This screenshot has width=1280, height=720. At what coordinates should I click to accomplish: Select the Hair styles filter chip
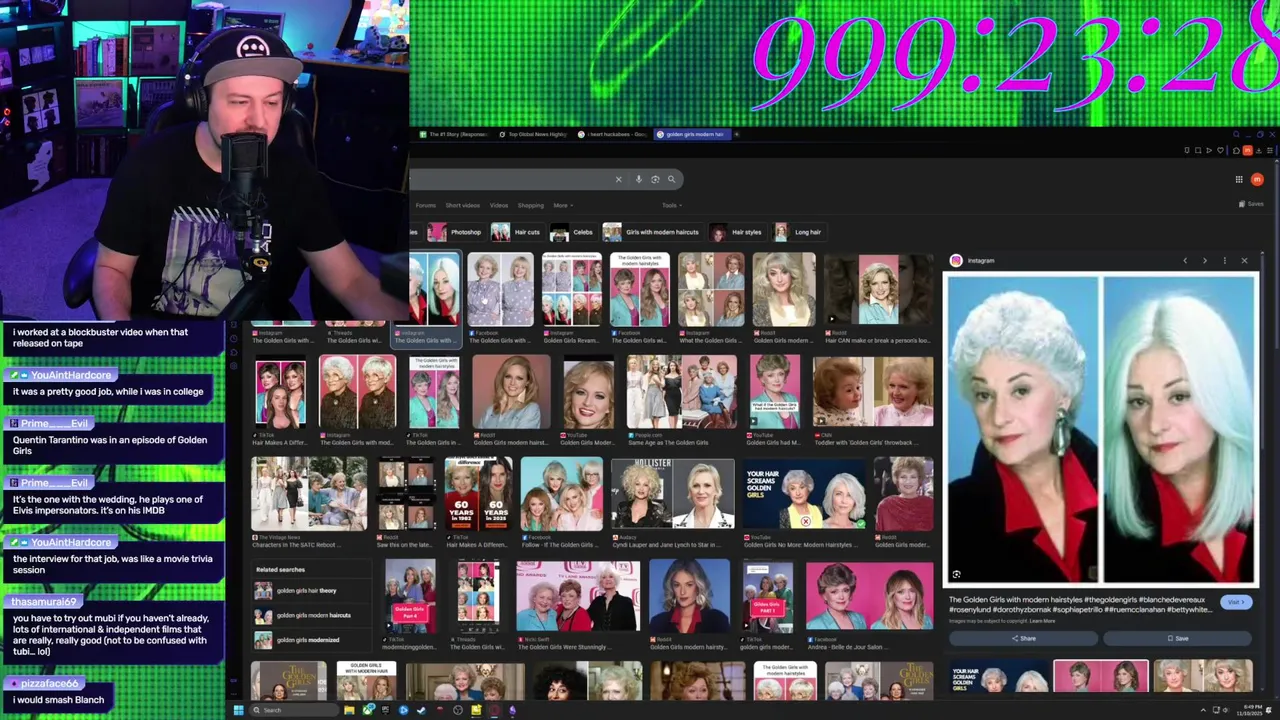[737, 232]
